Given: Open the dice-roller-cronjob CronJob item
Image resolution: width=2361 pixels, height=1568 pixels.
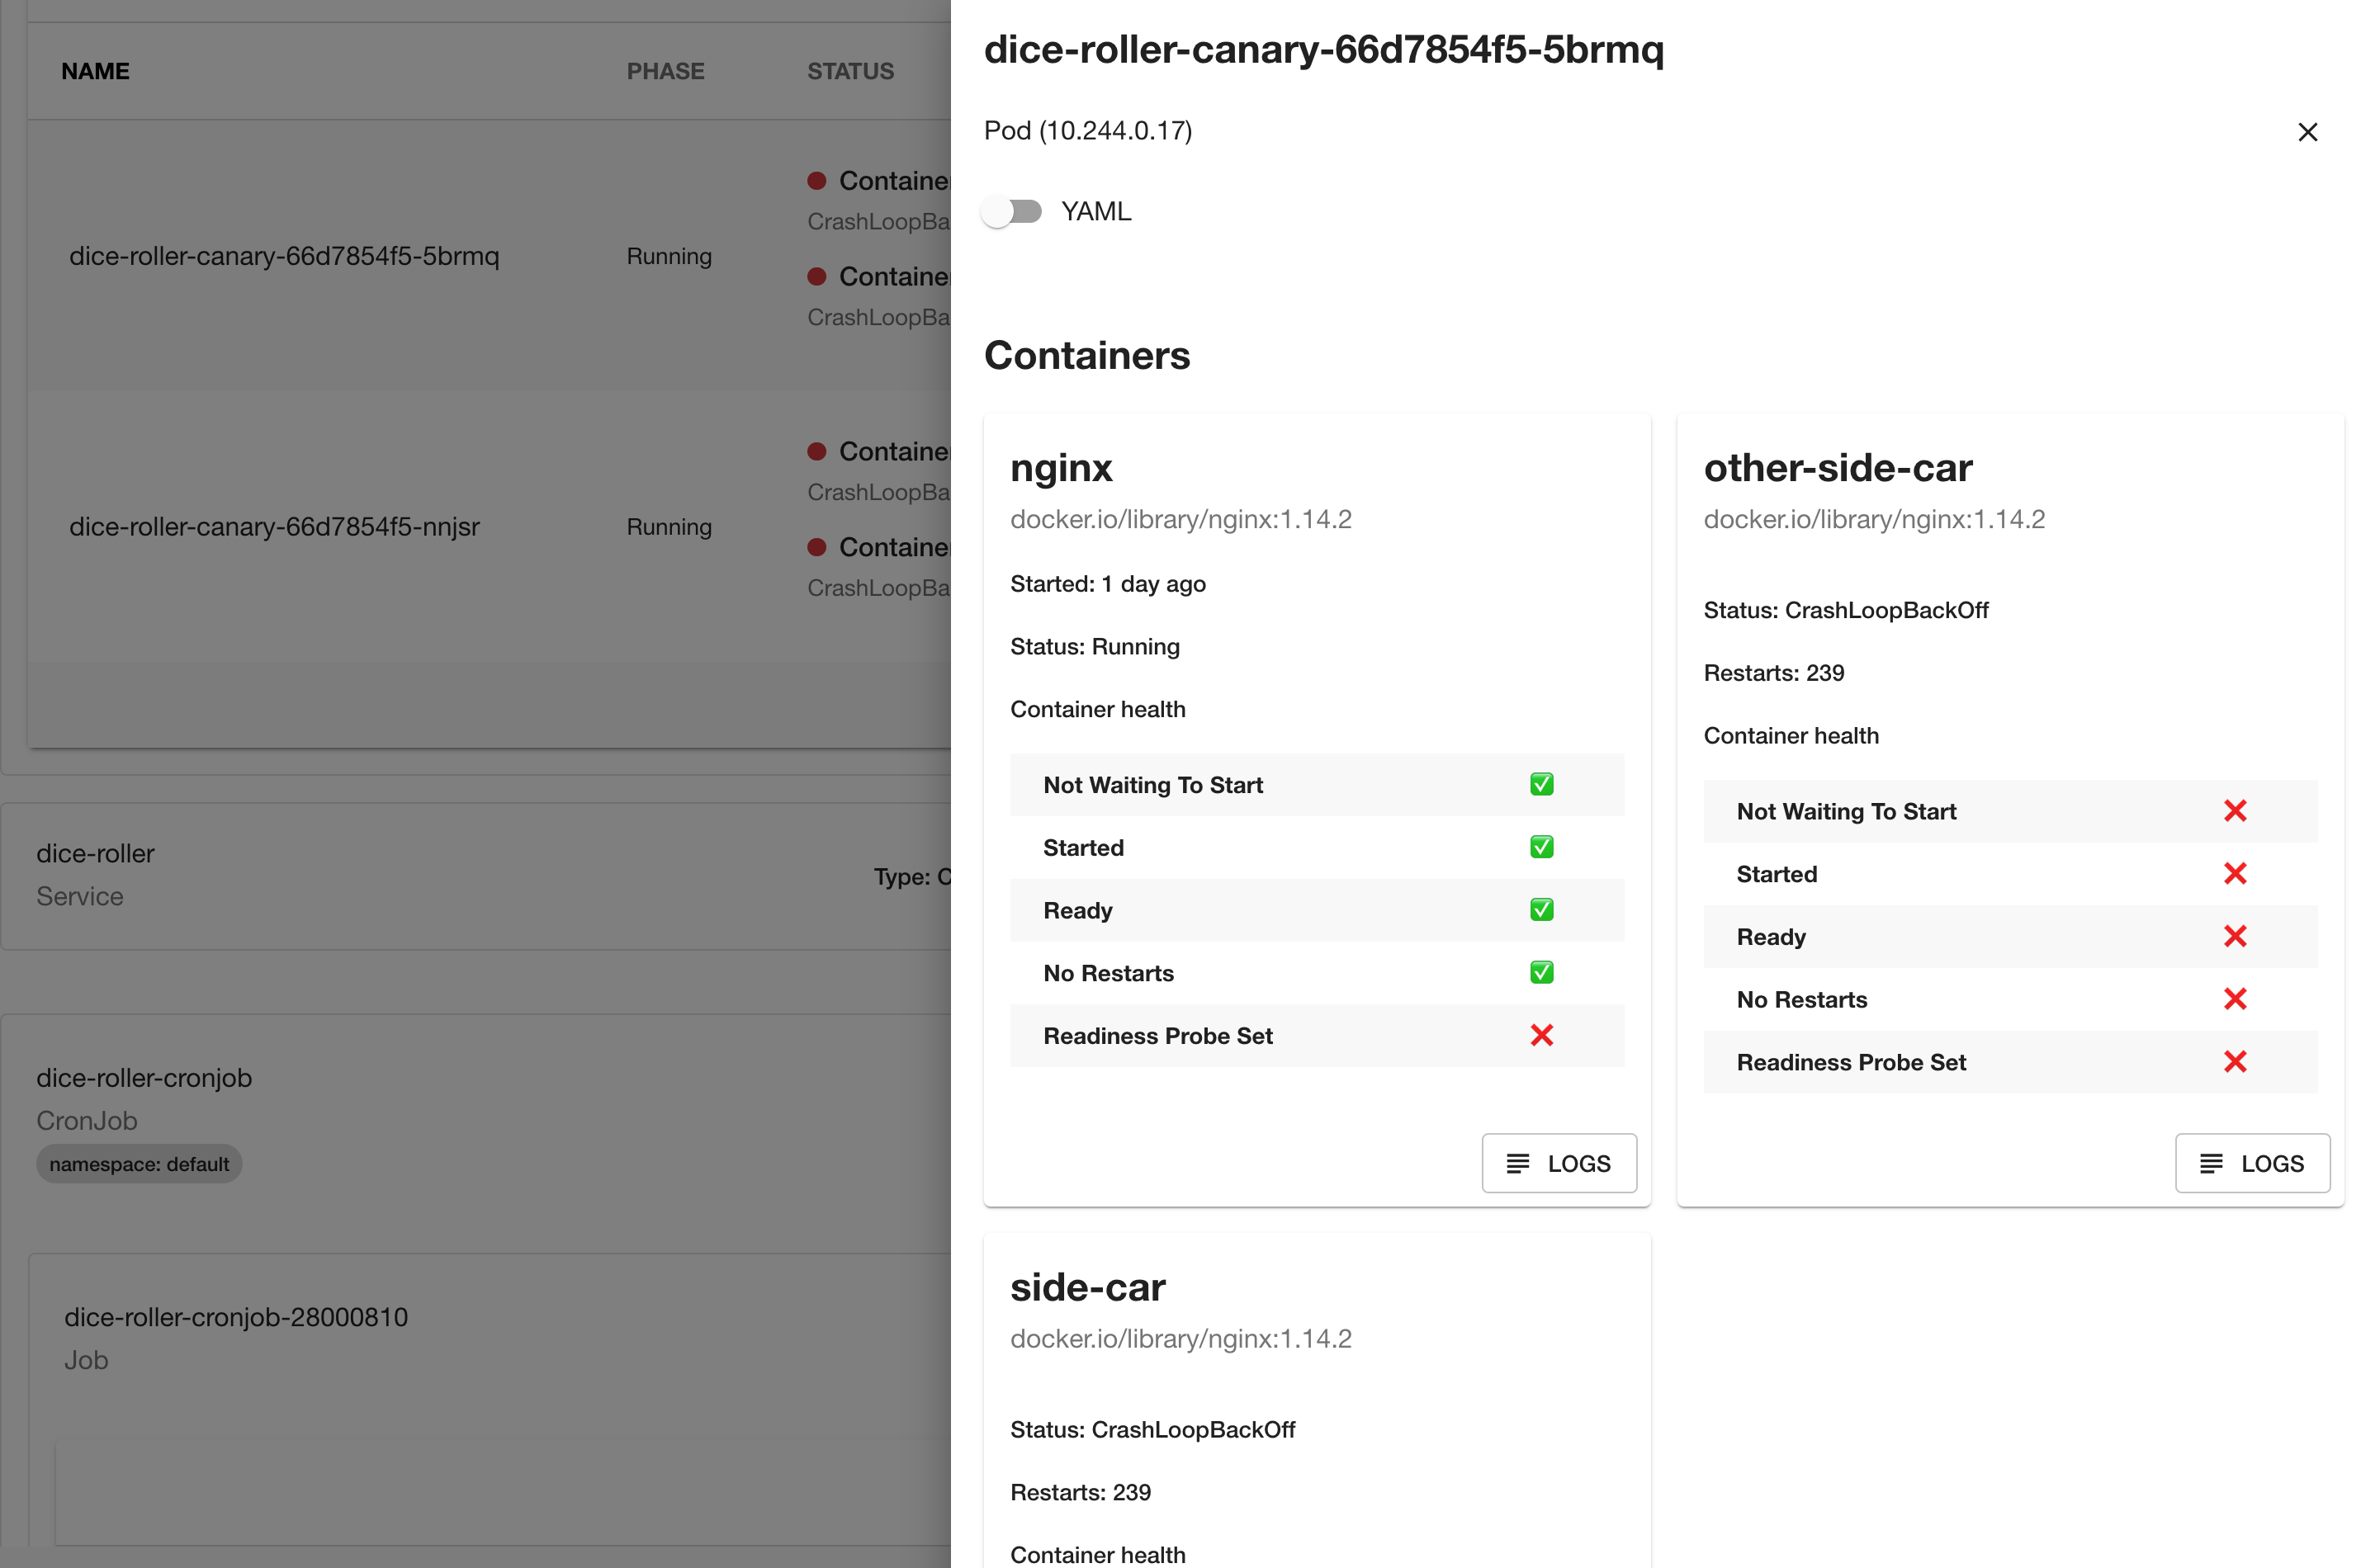Looking at the screenshot, I should (x=144, y=1079).
